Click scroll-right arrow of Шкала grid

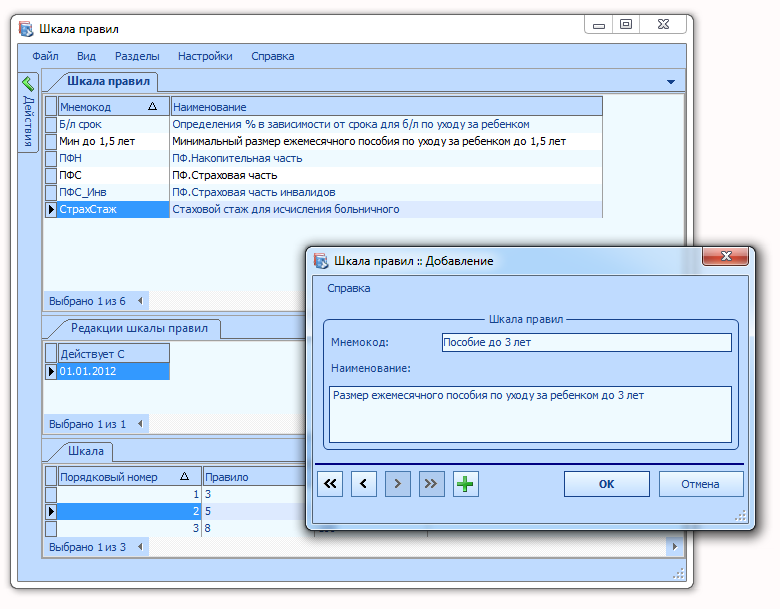pos(675,547)
